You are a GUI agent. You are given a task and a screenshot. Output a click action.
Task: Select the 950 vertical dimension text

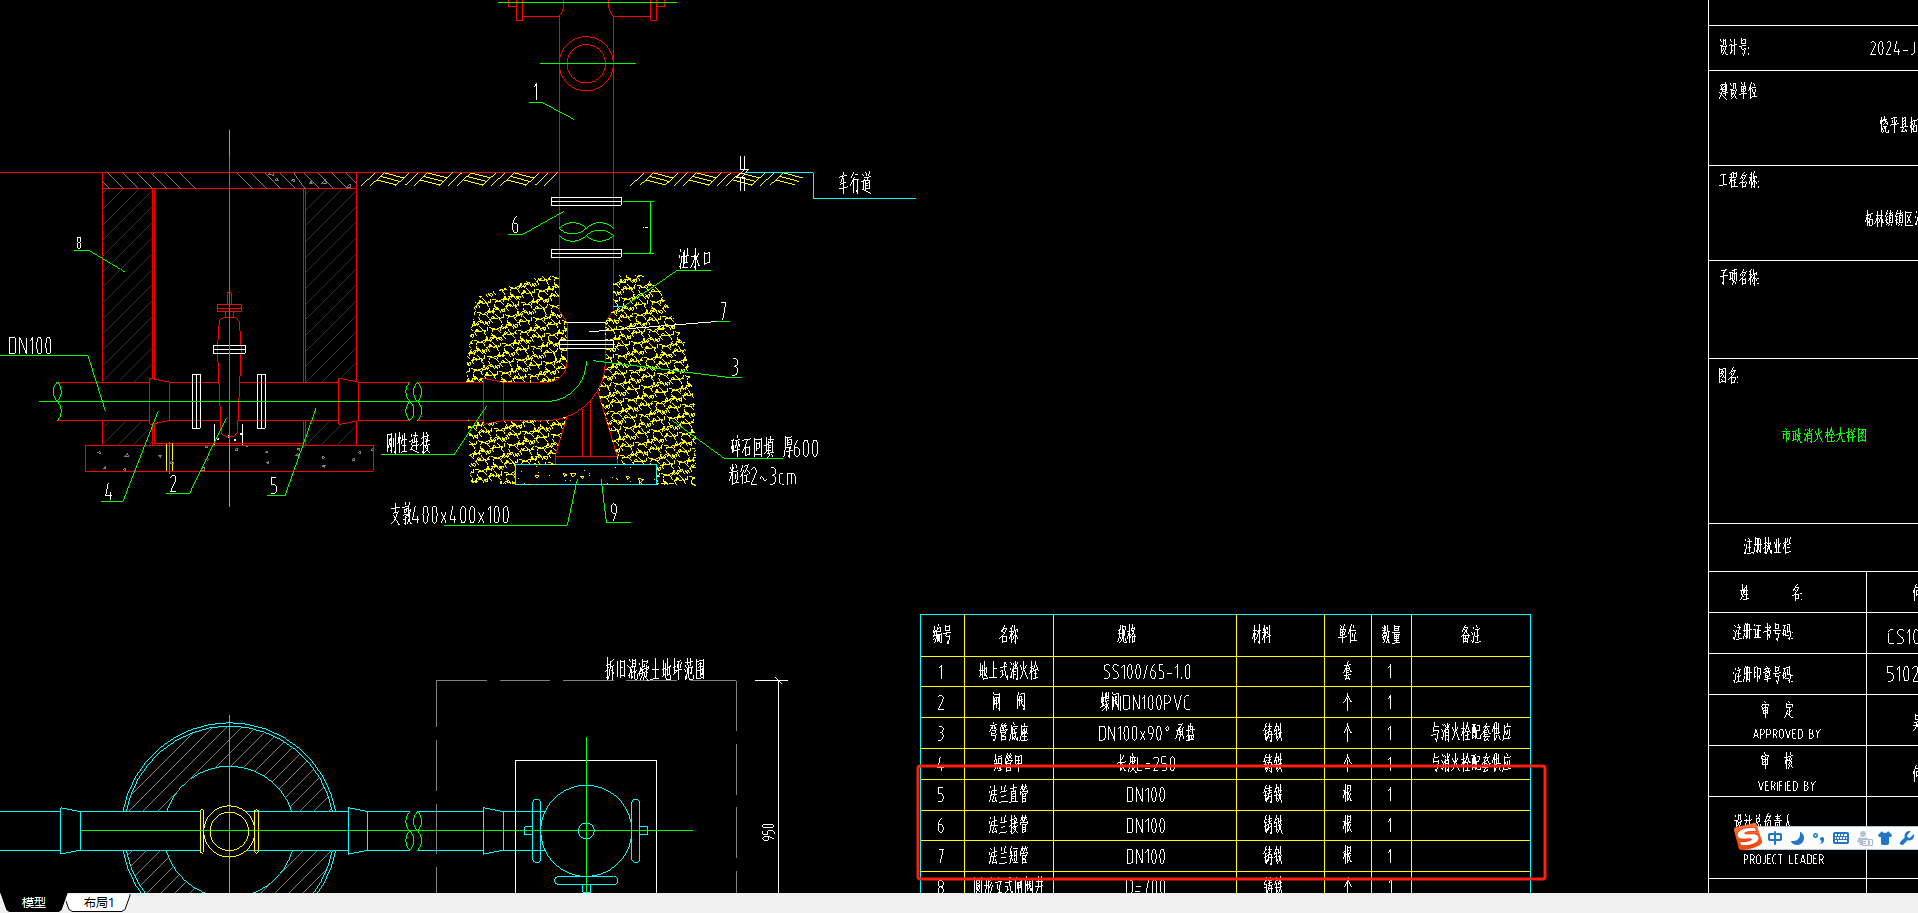[x=768, y=832]
